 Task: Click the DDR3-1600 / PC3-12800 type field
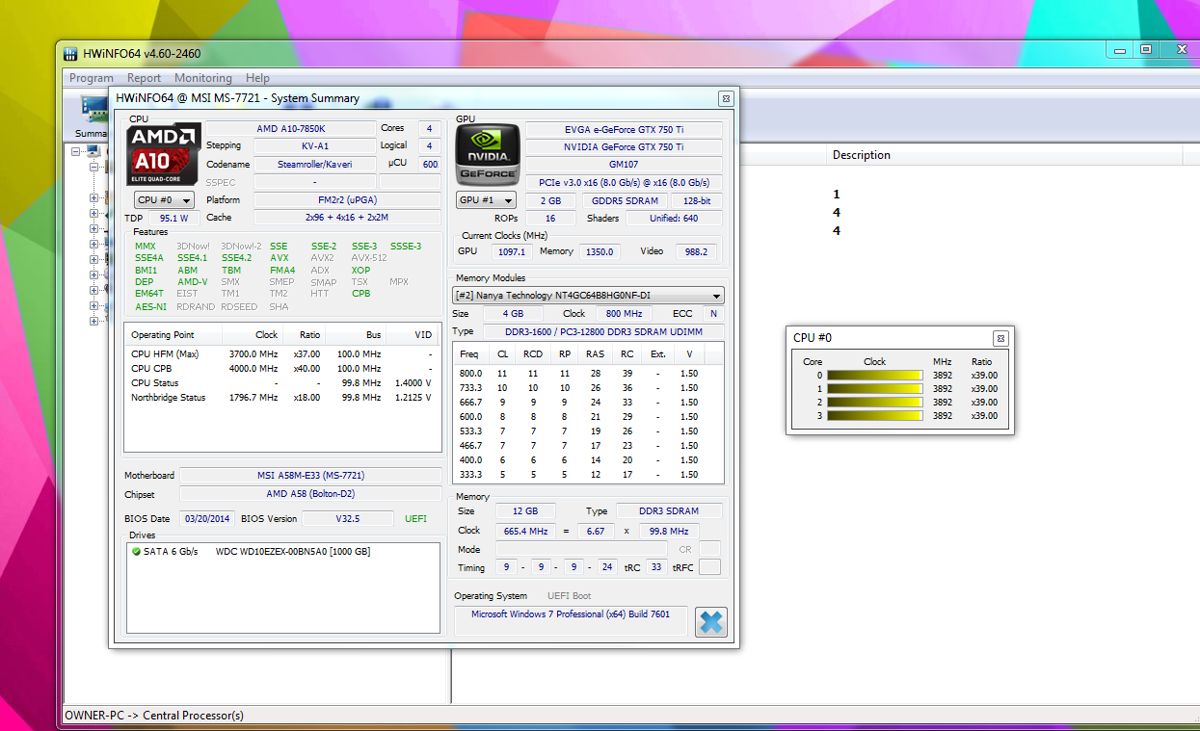click(x=603, y=331)
